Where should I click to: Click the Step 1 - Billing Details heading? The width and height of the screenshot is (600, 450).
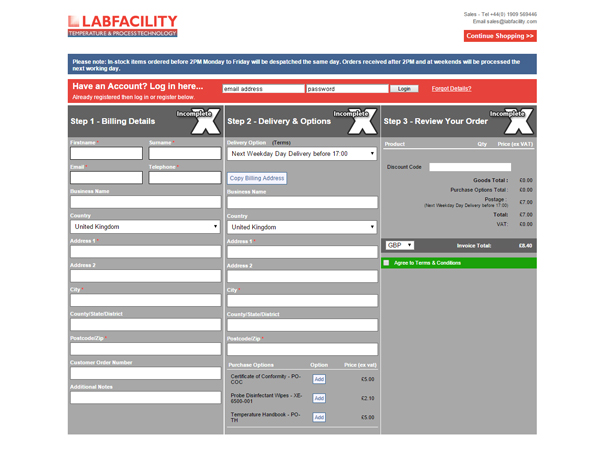(x=113, y=121)
